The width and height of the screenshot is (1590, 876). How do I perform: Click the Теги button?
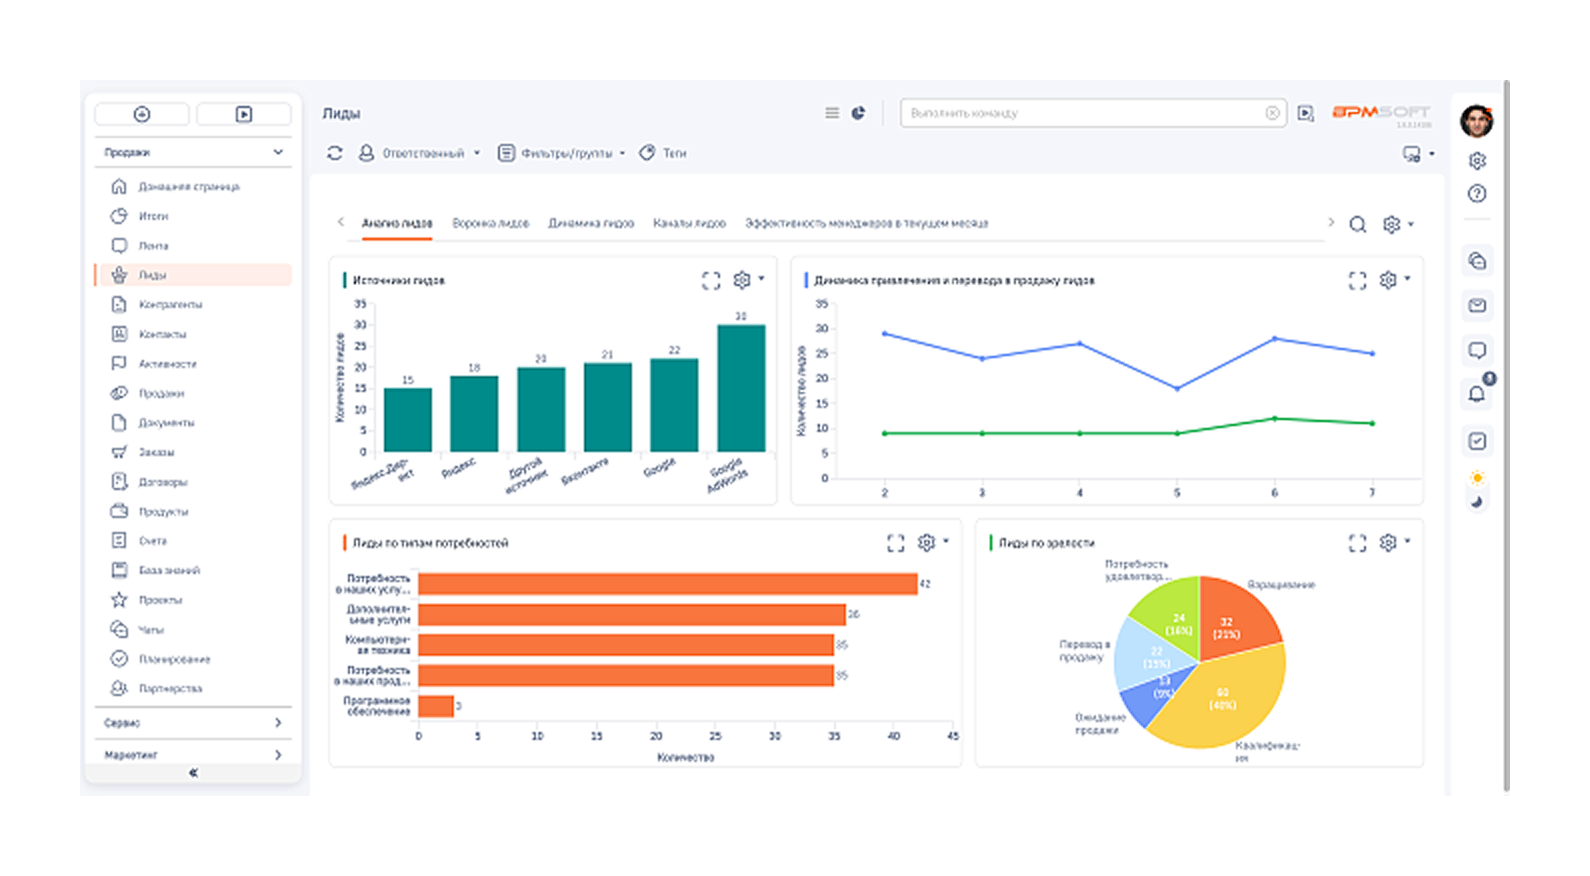click(663, 153)
